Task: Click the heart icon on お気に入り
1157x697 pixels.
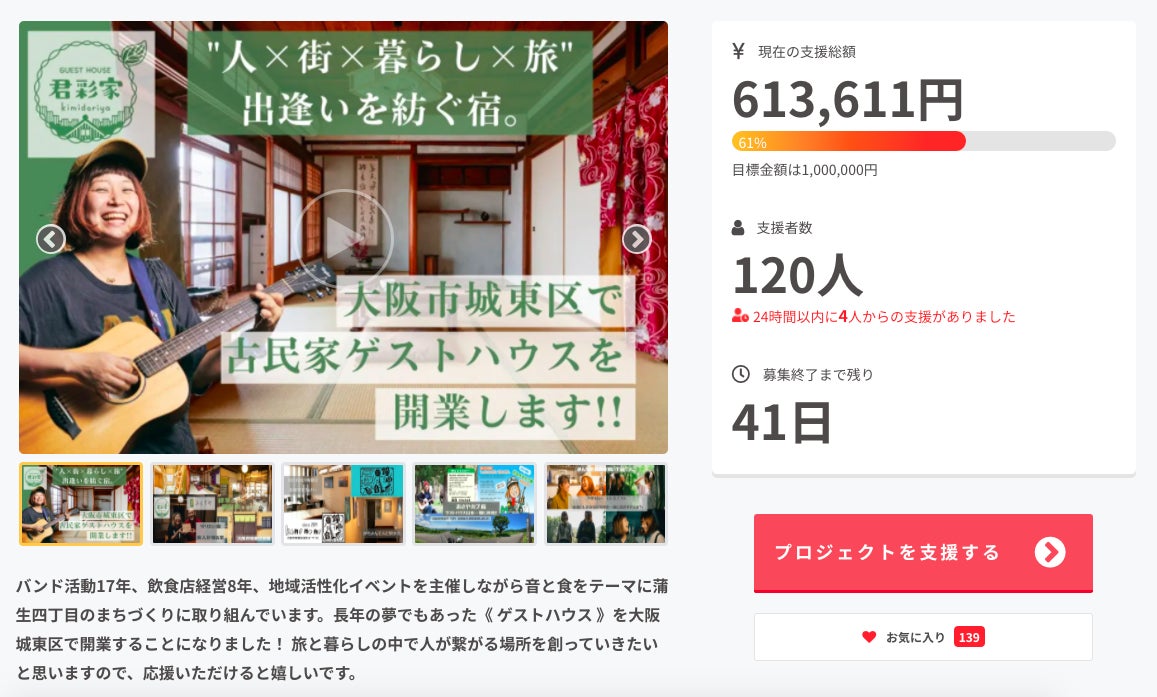Action: [x=869, y=637]
